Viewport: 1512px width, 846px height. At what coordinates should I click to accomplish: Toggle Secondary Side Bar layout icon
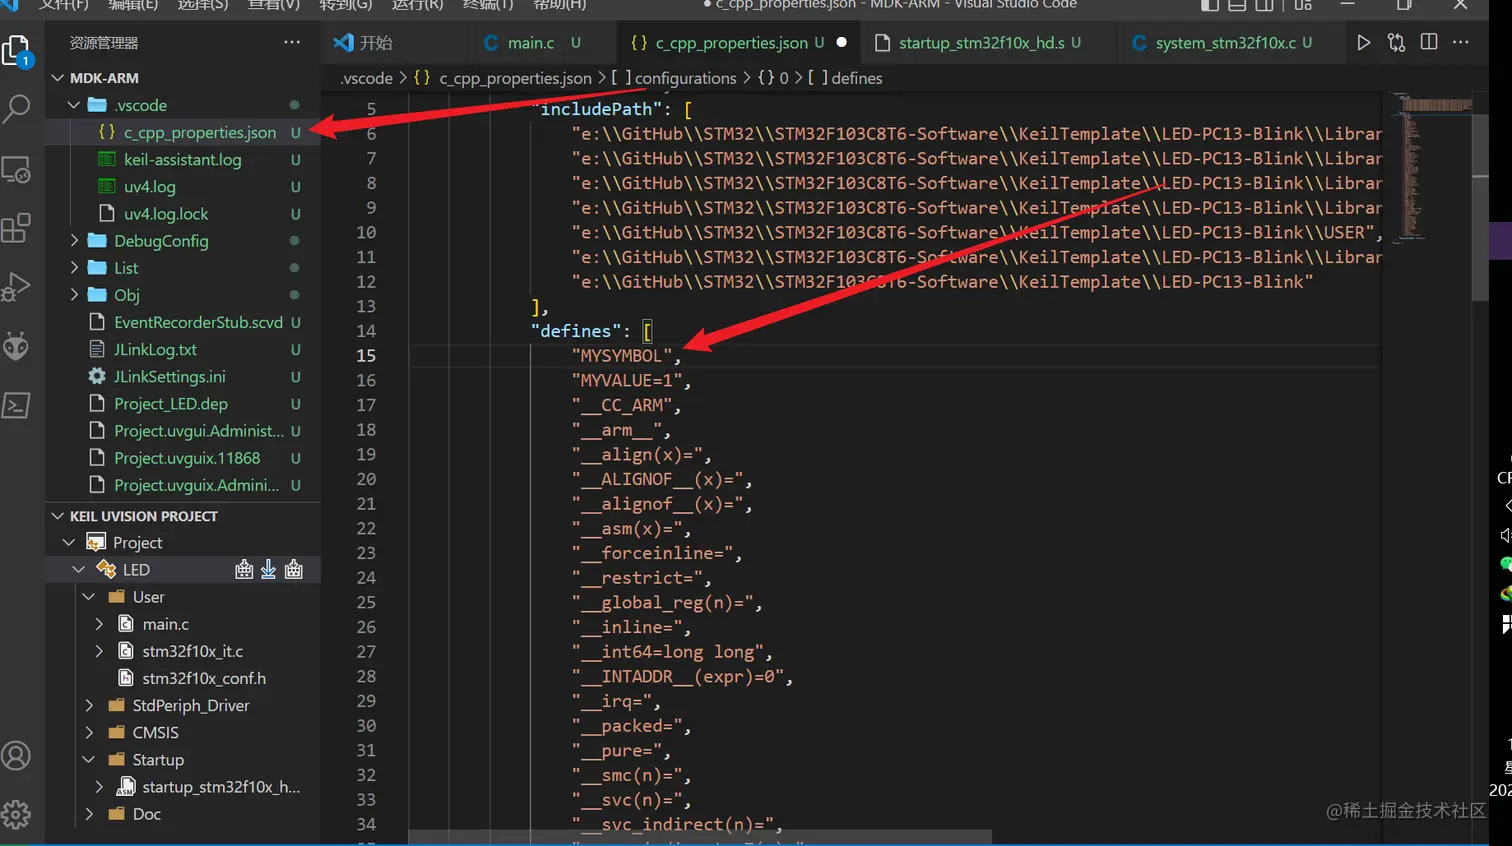coord(1265,5)
